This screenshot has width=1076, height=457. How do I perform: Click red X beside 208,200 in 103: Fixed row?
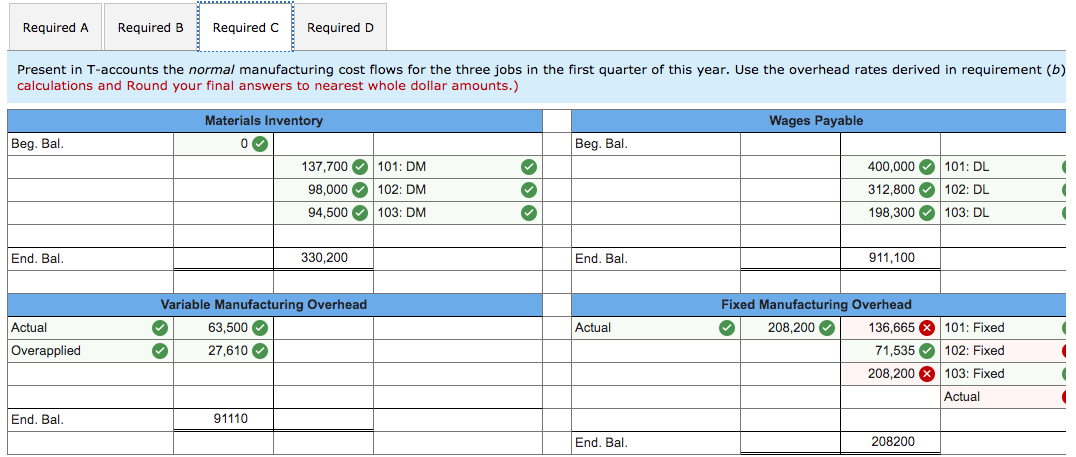pyautogui.click(x=926, y=374)
